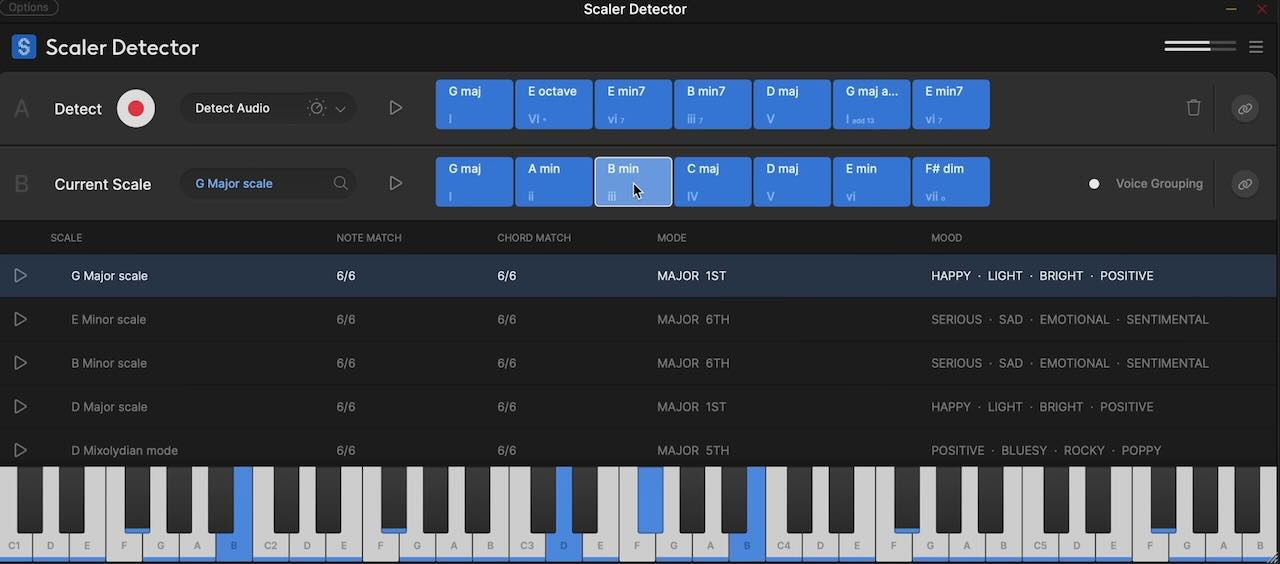1280x564 pixels.
Task: Select the F# dim chord in Current Scale
Action: pyautogui.click(x=951, y=181)
